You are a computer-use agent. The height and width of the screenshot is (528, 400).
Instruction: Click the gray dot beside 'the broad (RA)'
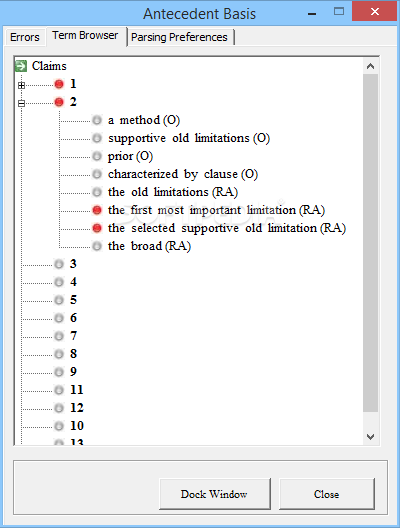97,246
